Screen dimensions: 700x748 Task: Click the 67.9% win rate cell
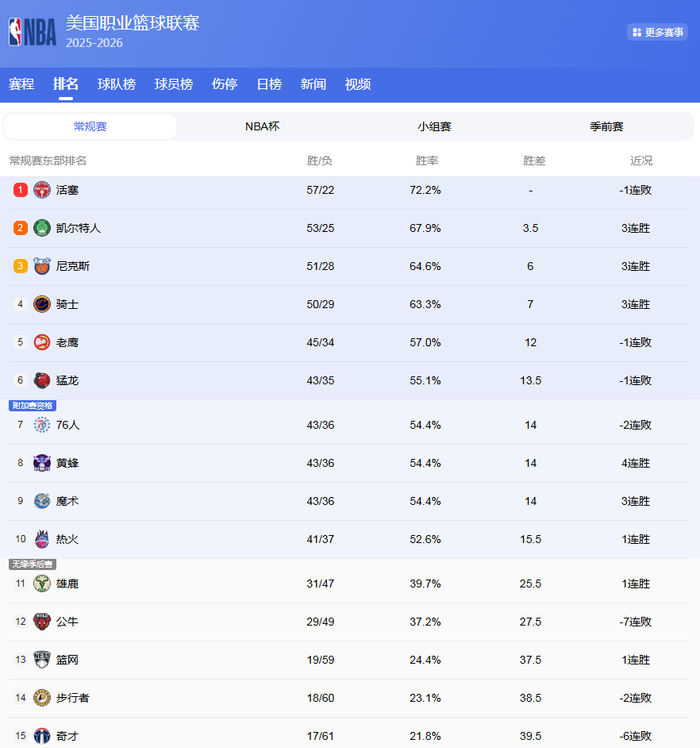pos(425,229)
